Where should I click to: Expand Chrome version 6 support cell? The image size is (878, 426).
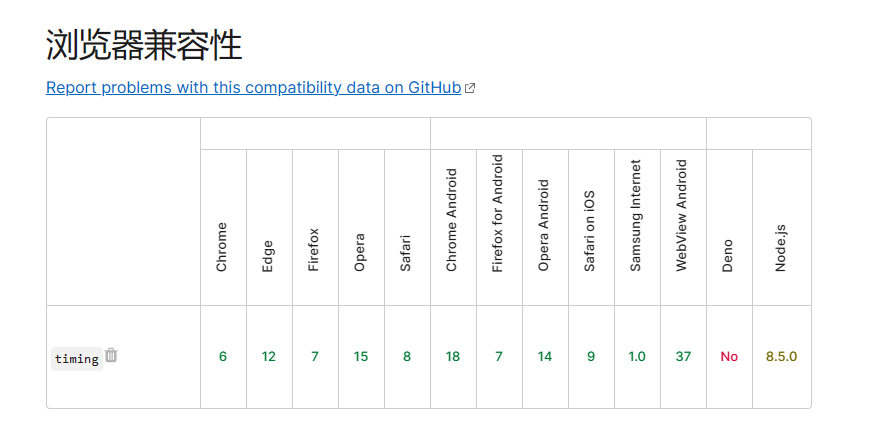[223, 357]
